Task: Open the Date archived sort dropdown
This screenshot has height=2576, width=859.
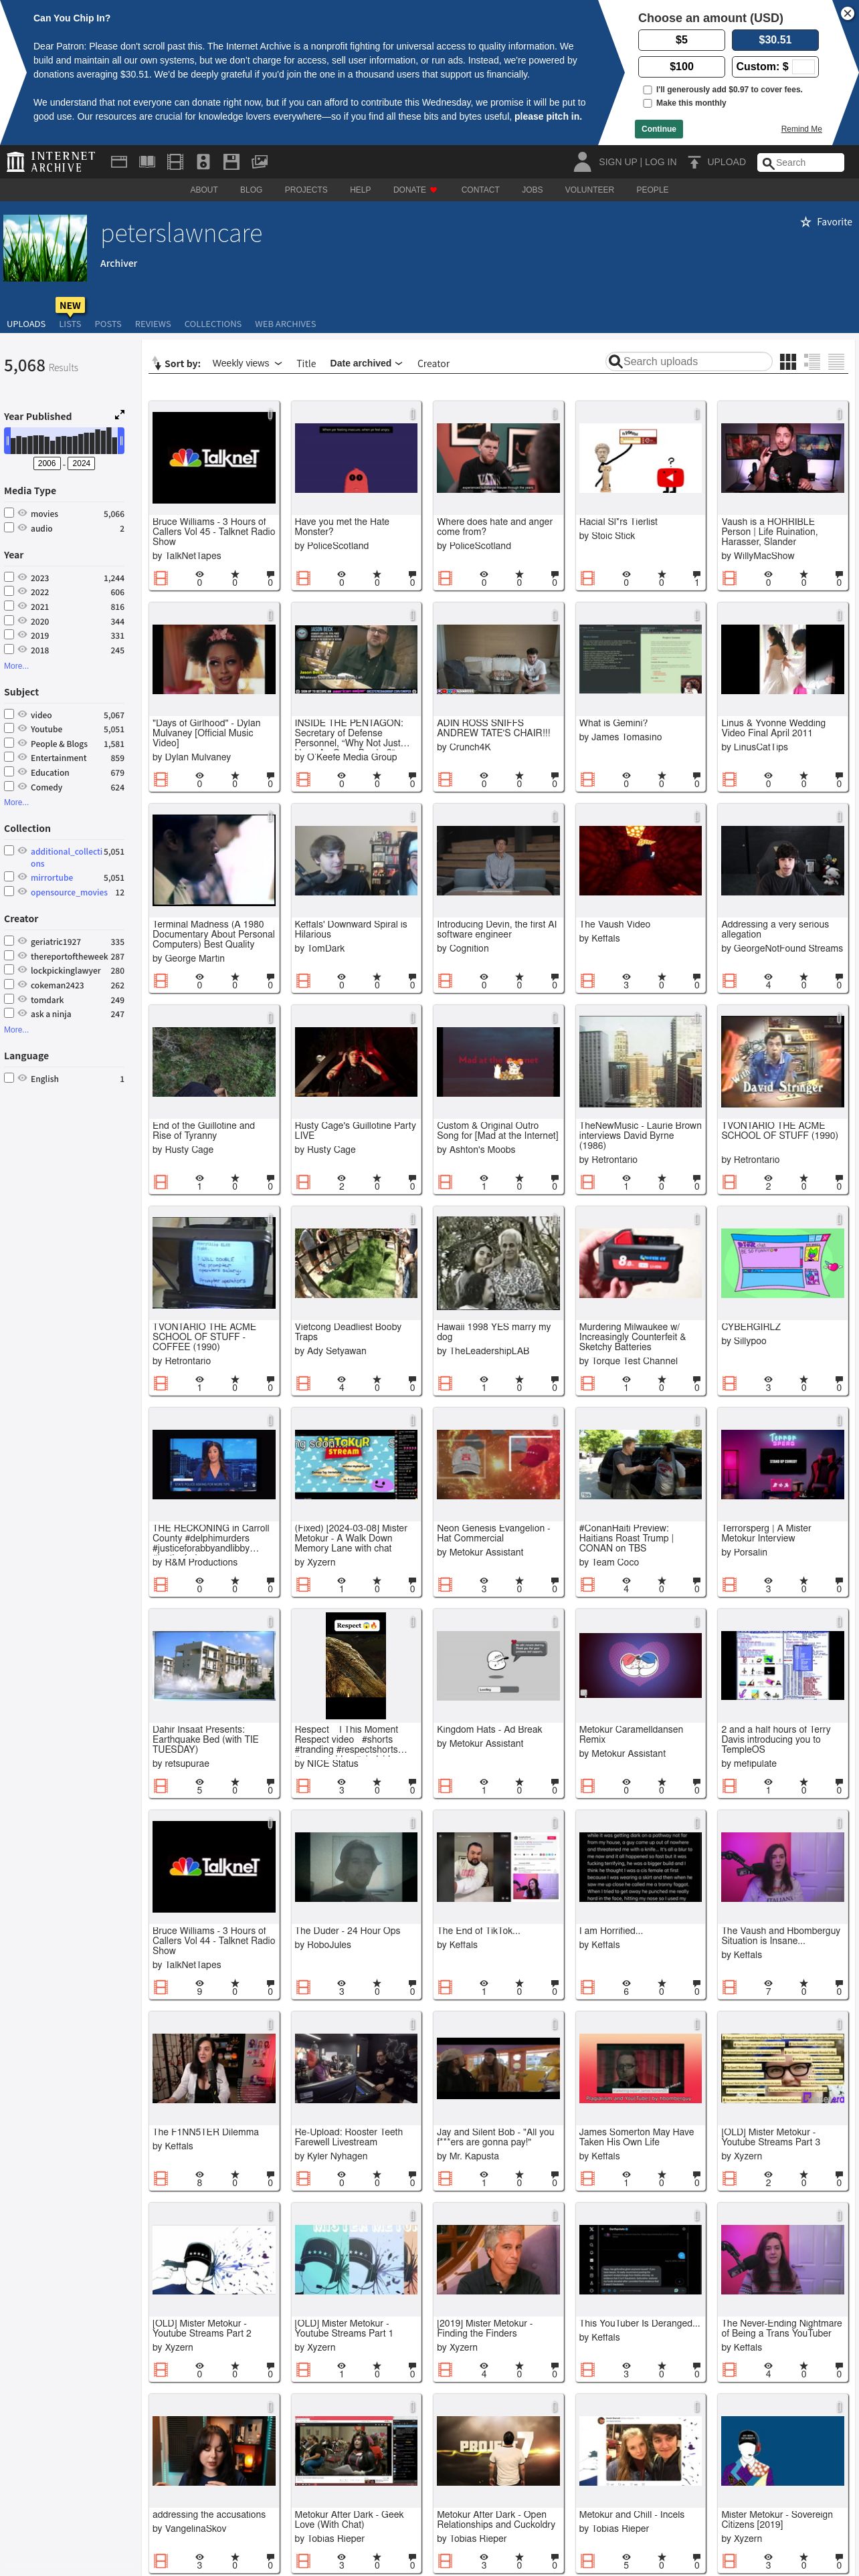Action: click(366, 363)
